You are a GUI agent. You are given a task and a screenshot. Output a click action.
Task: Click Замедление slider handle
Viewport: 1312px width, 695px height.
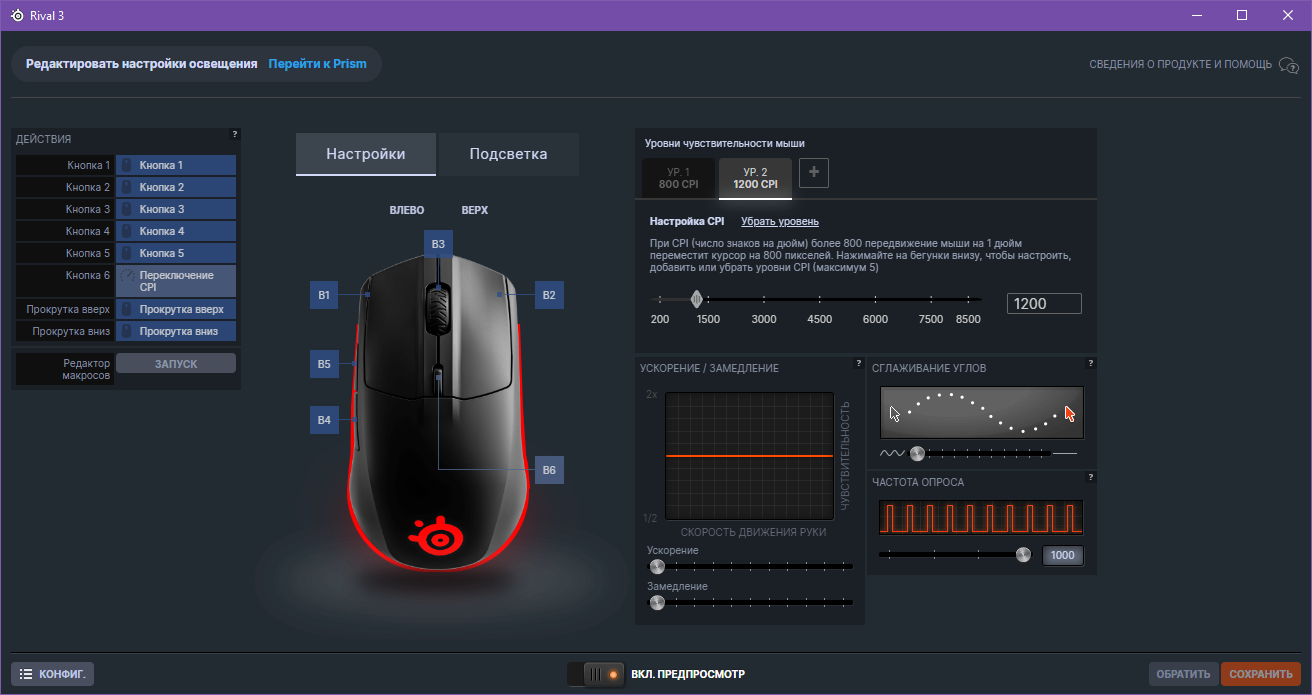coord(657,602)
